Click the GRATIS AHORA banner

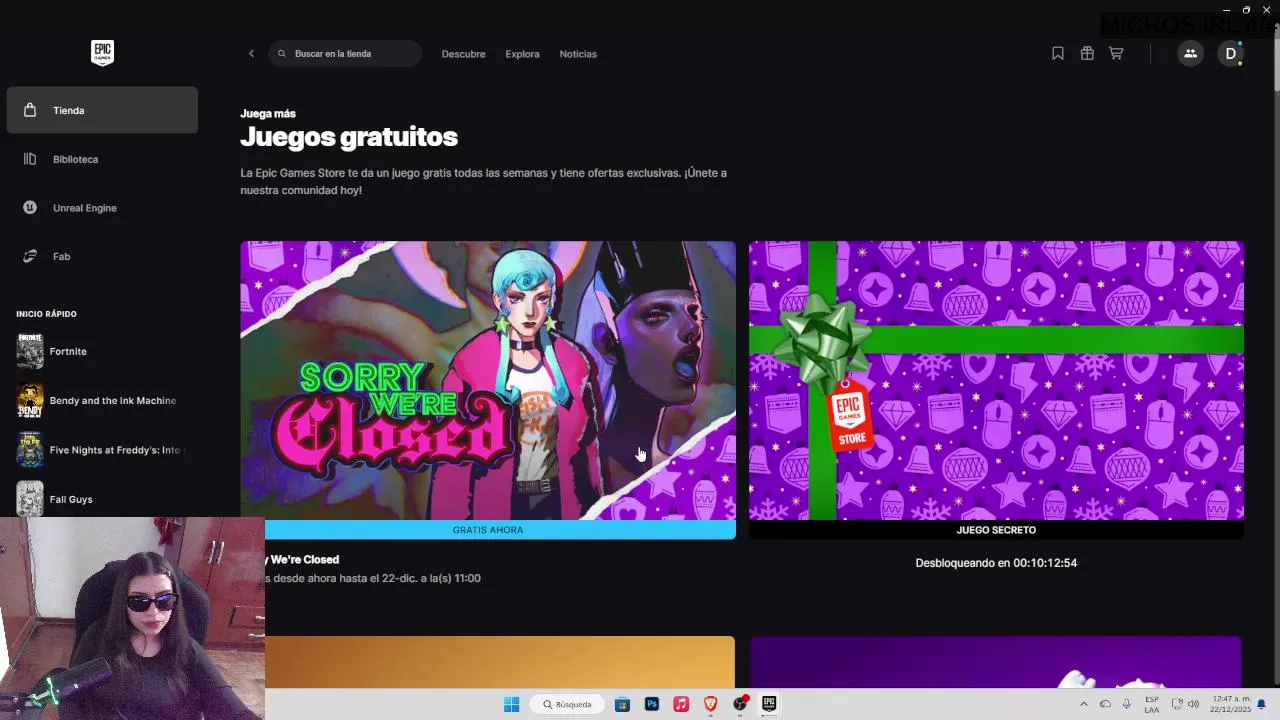tap(488, 530)
